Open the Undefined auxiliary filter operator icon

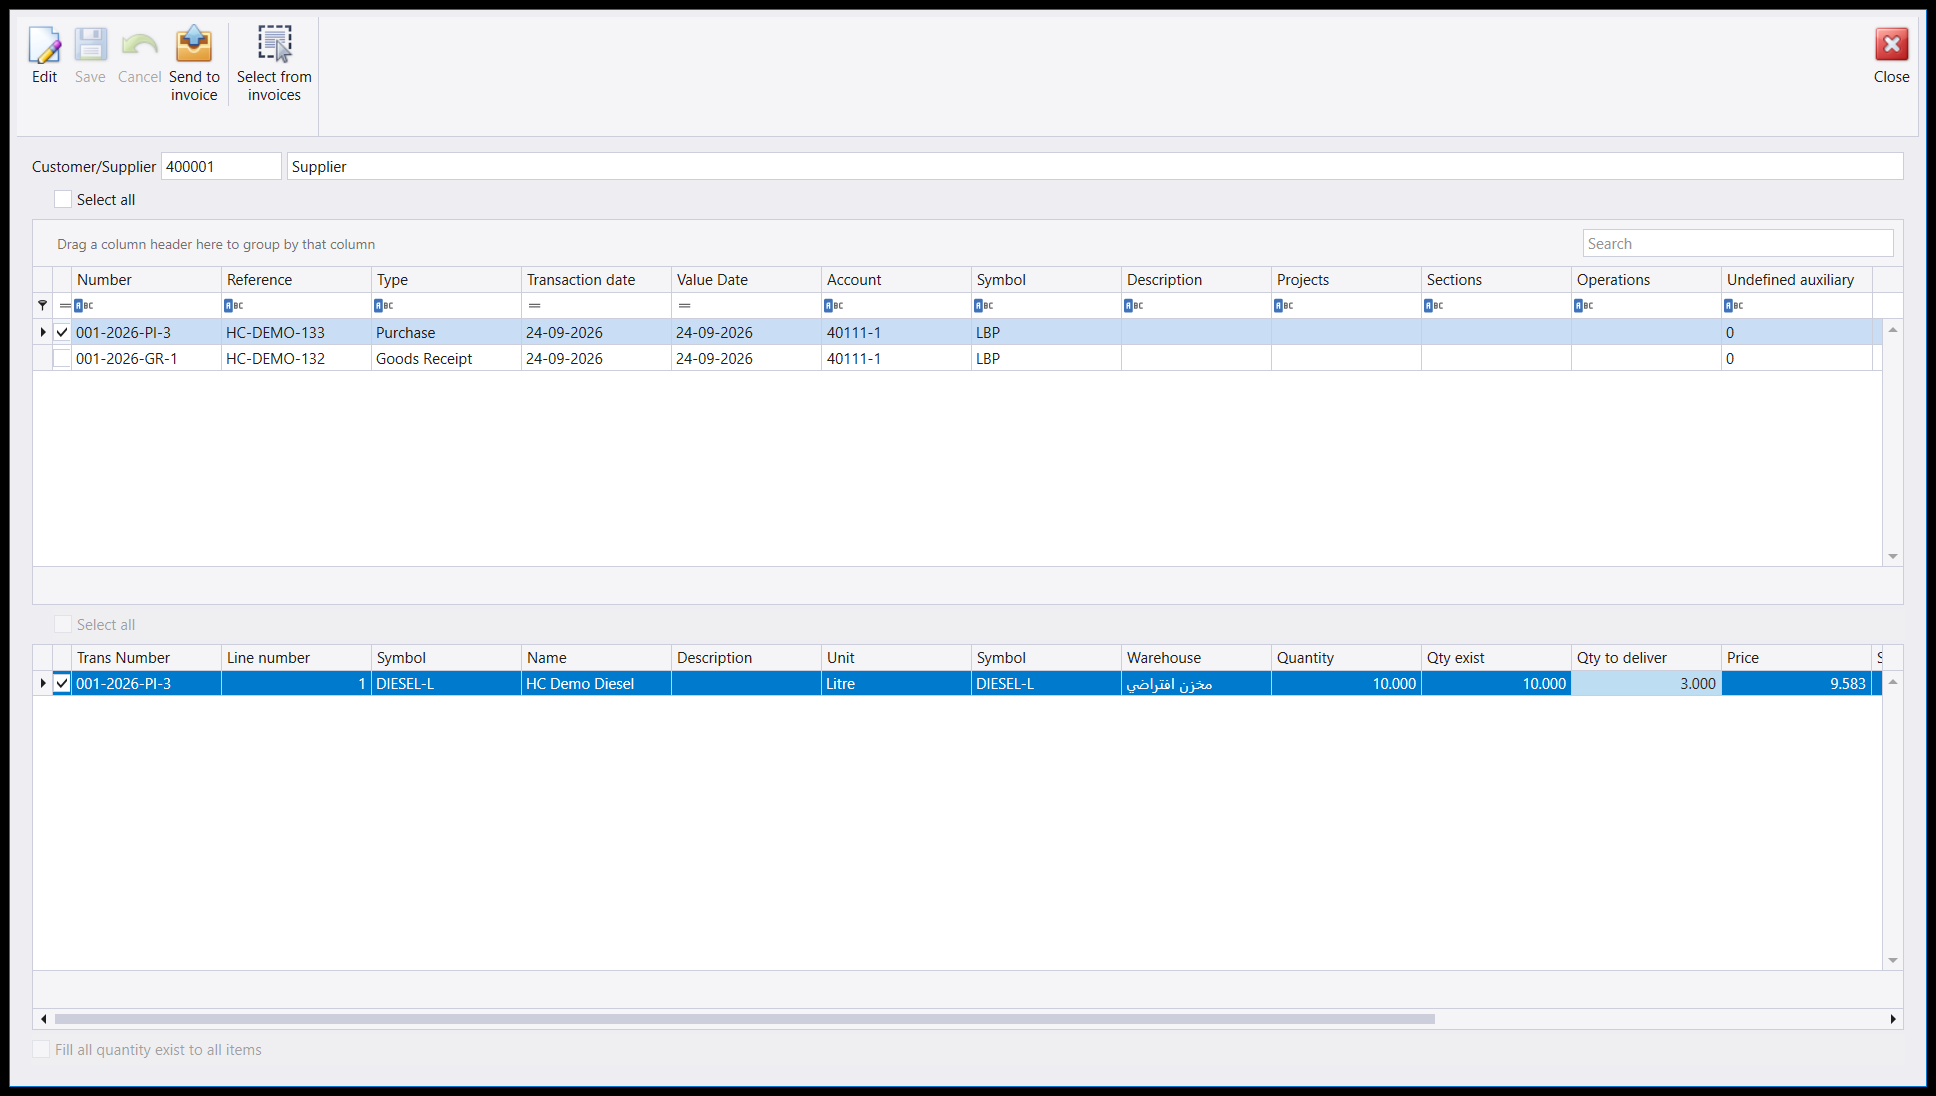[1733, 305]
